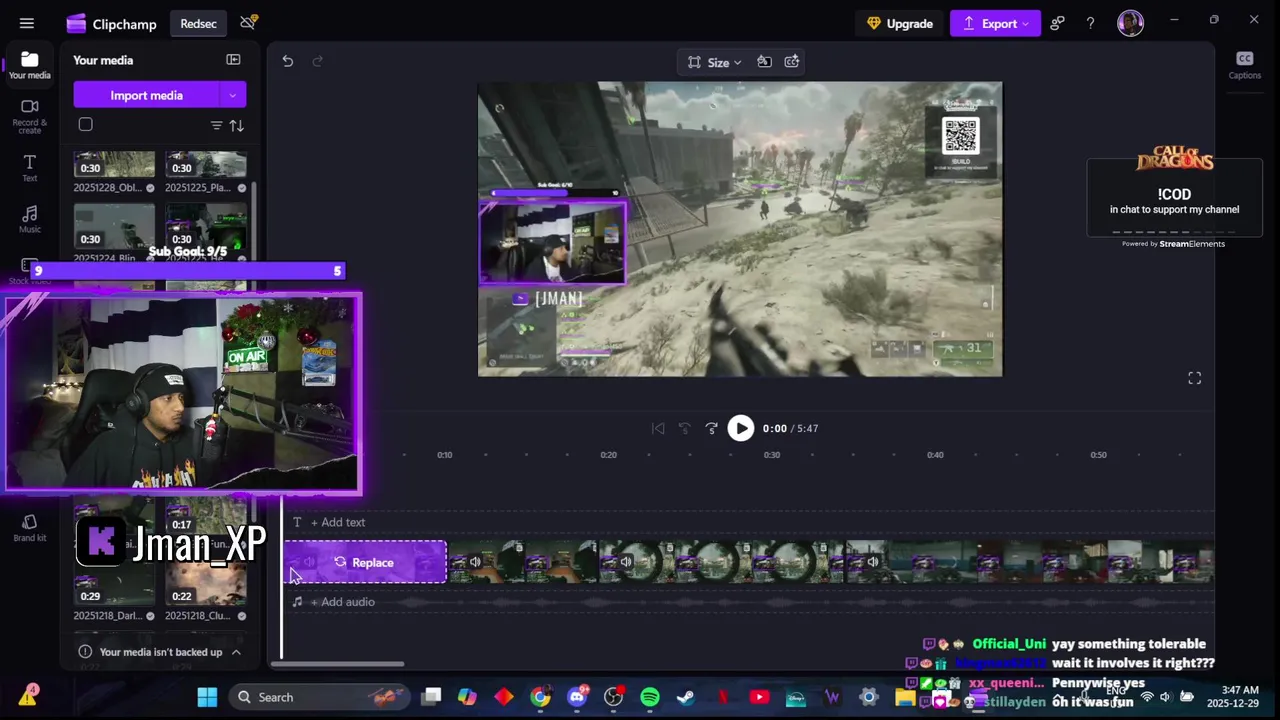
Task: Open the Captions panel
Action: [x=1244, y=65]
